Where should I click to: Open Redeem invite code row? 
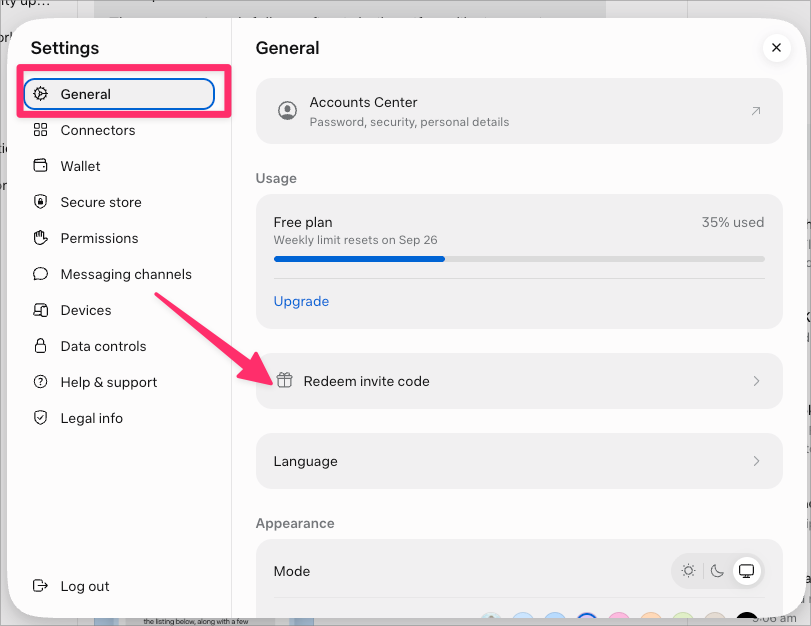tap(519, 381)
